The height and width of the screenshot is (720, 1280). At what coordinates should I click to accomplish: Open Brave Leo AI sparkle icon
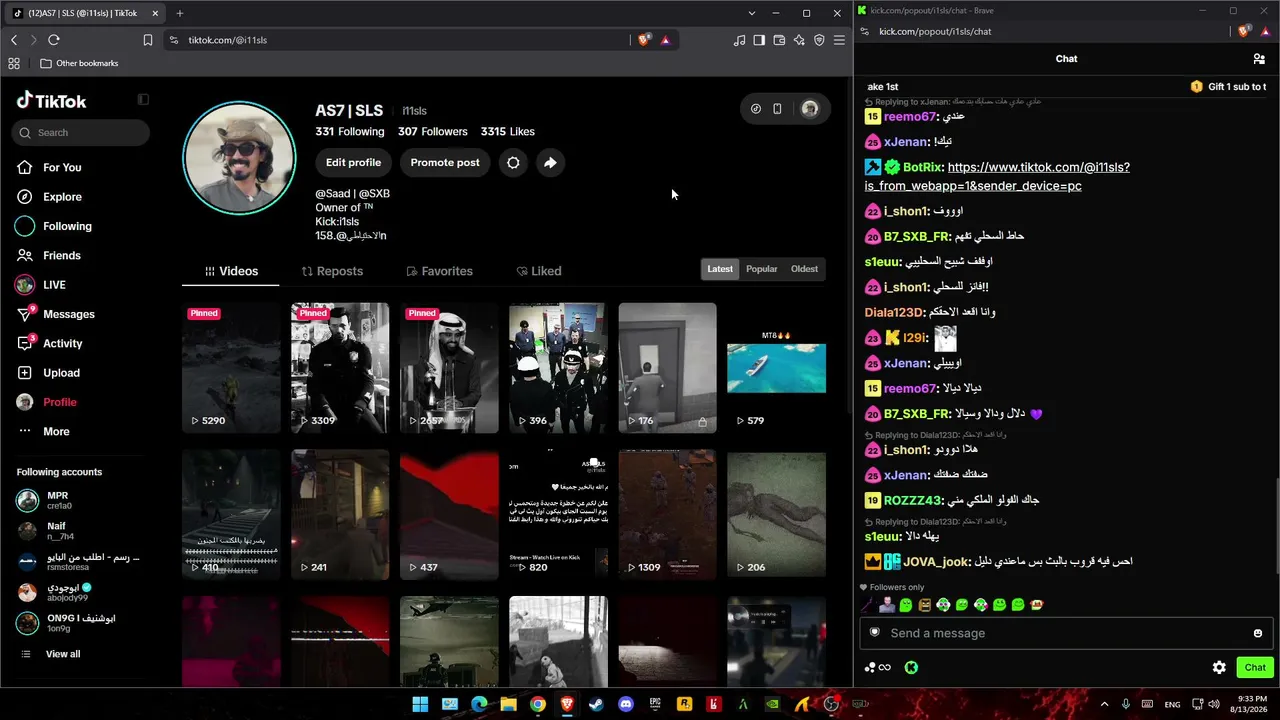[799, 40]
